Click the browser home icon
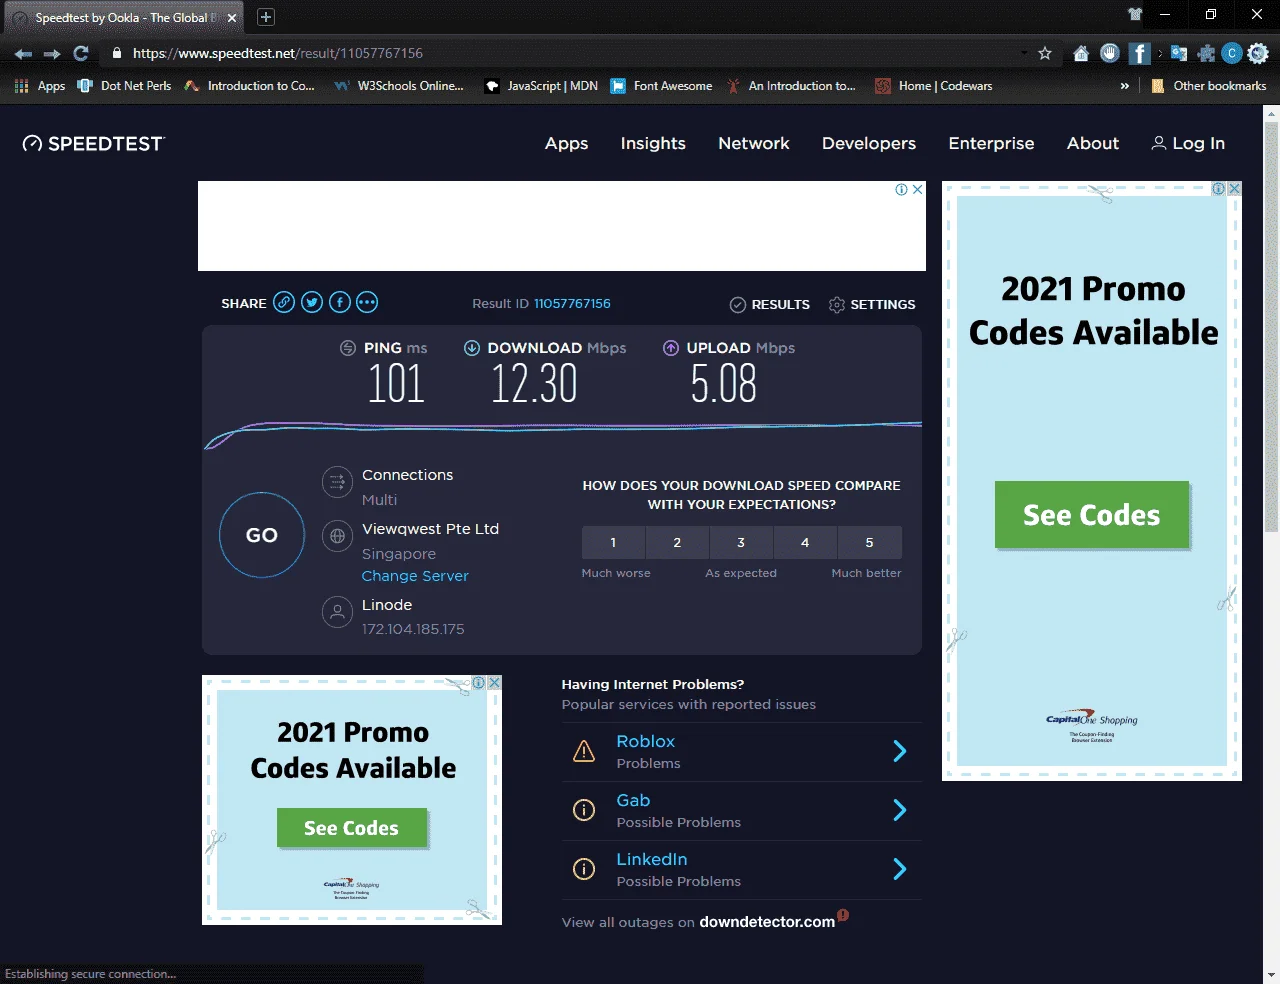 pos(1081,53)
